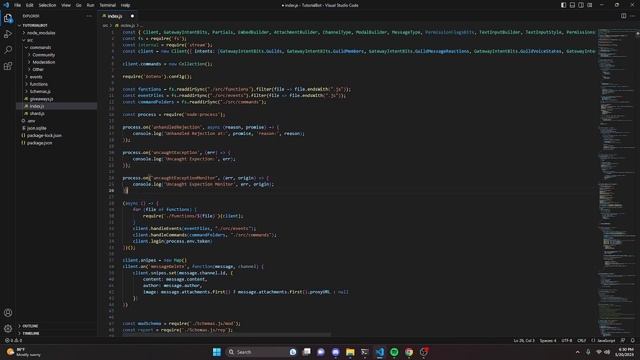Toggle secondary side bar visibility

581,5
